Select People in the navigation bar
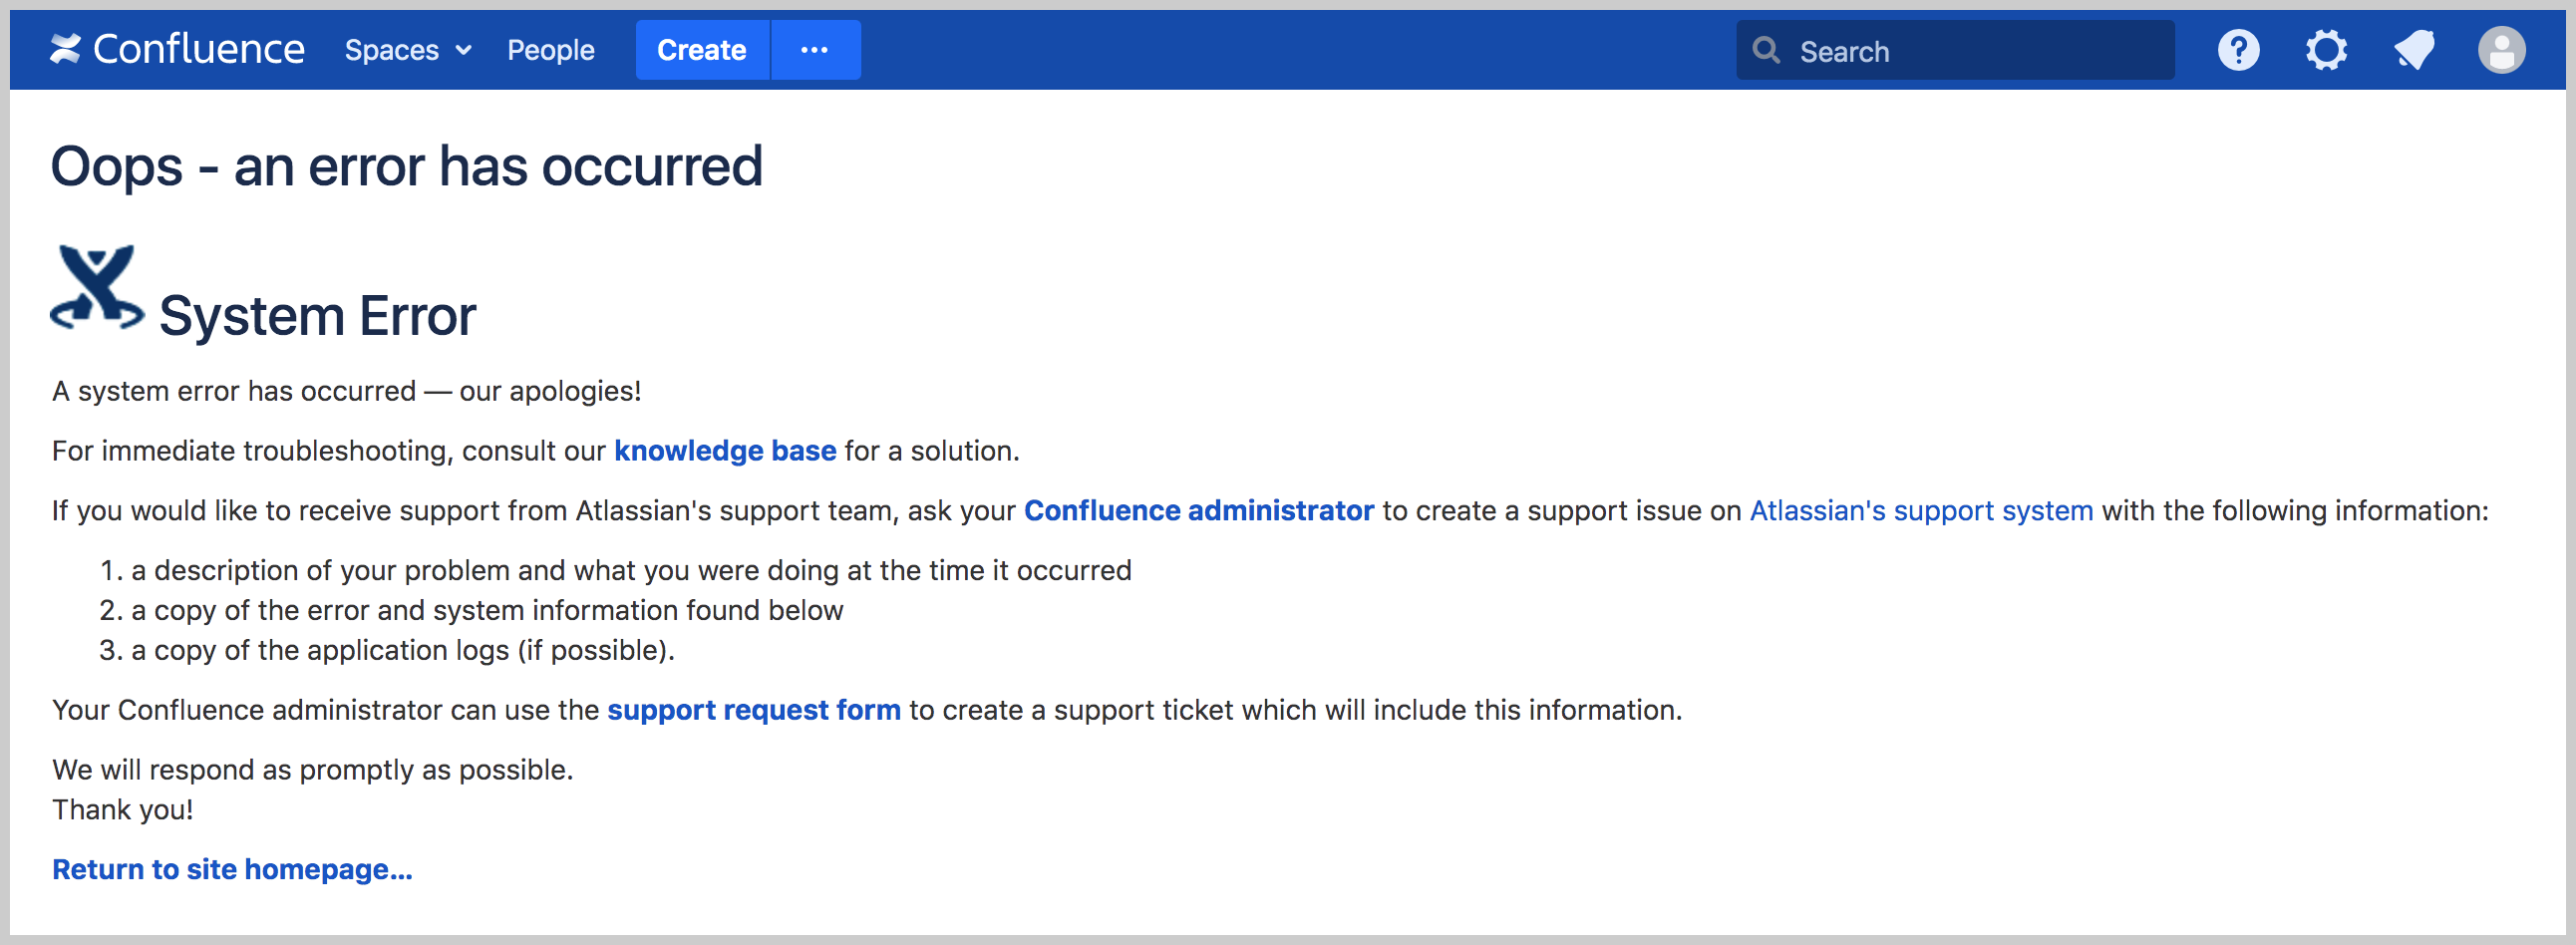Image resolution: width=2576 pixels, height=945 pixels. tap(550, 50)
